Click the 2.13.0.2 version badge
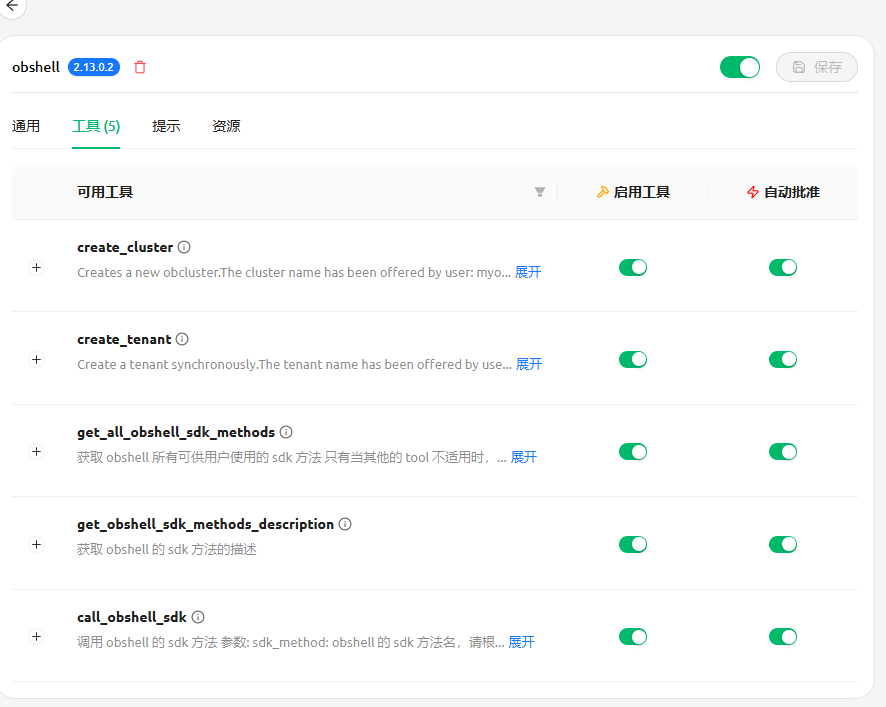 click(94, 67)
